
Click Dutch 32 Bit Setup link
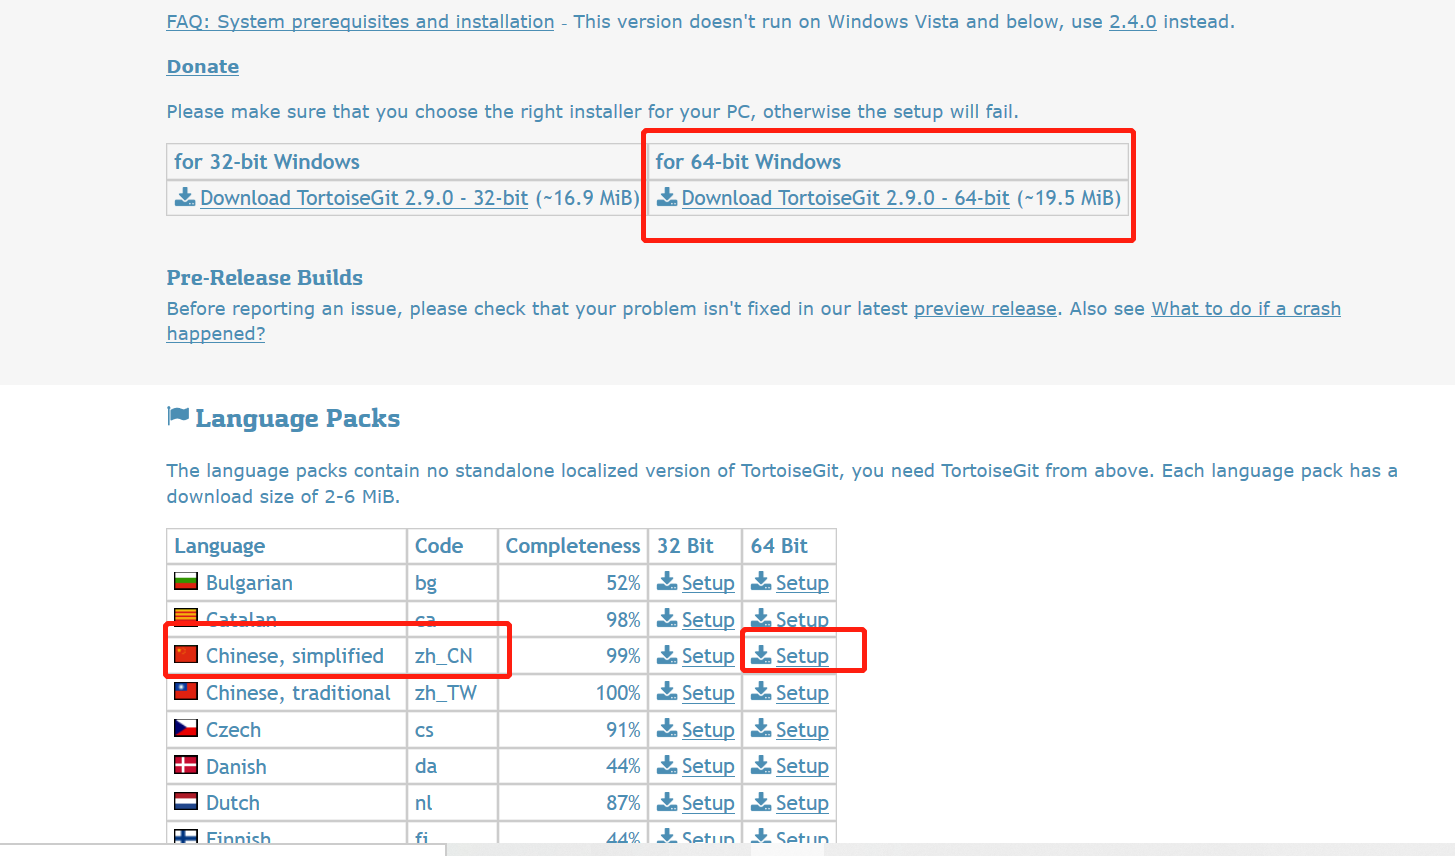tap(708, 803)
